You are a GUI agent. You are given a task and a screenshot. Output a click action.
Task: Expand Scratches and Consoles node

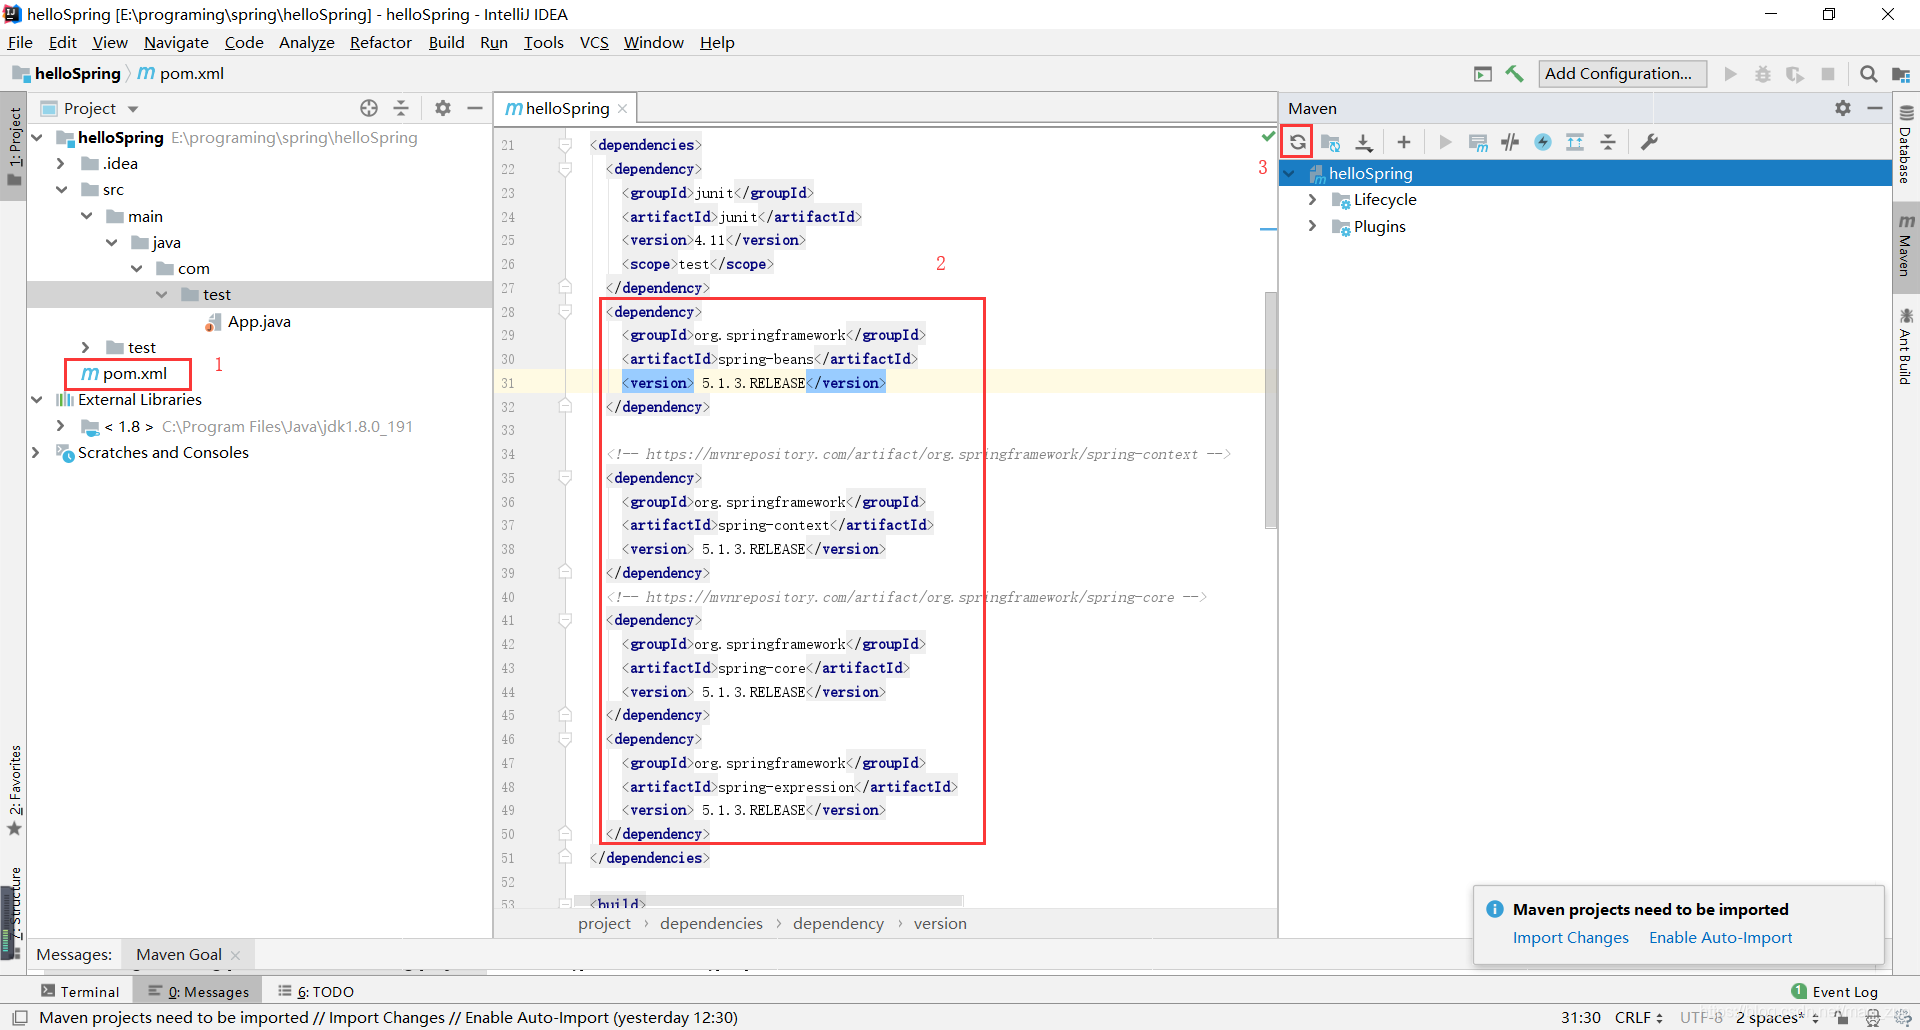[x=37, y=452]
